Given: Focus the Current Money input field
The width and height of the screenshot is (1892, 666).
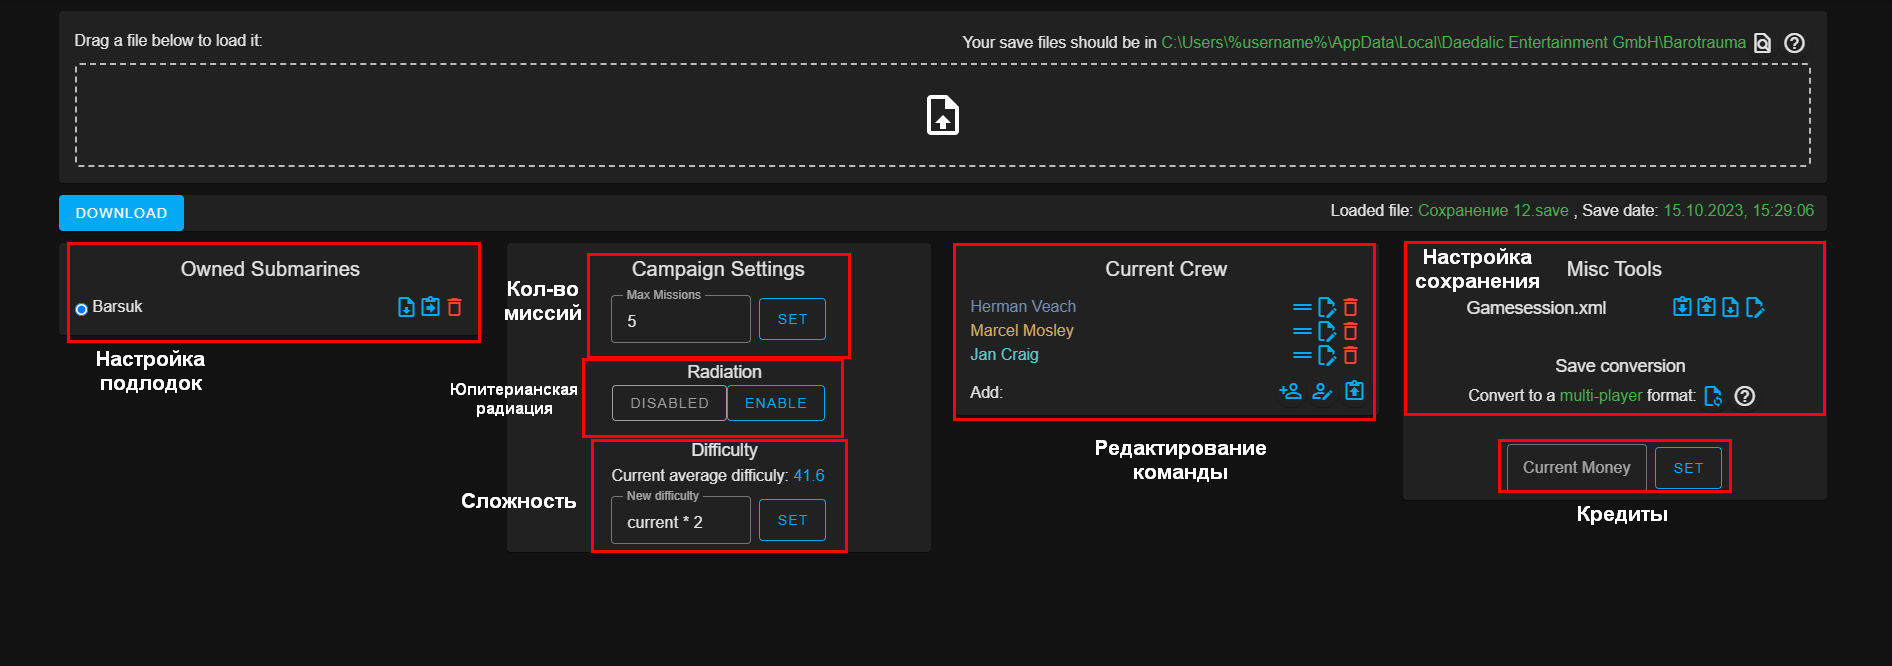Looking at the screenshot, I should (x=1576, y=468).
